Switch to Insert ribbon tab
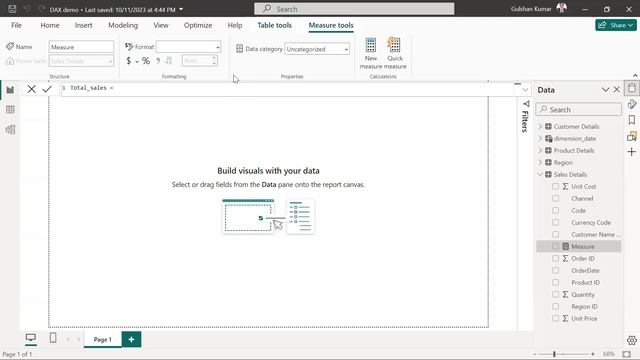This screenshot has width=640, height=360. click(83, 25)
